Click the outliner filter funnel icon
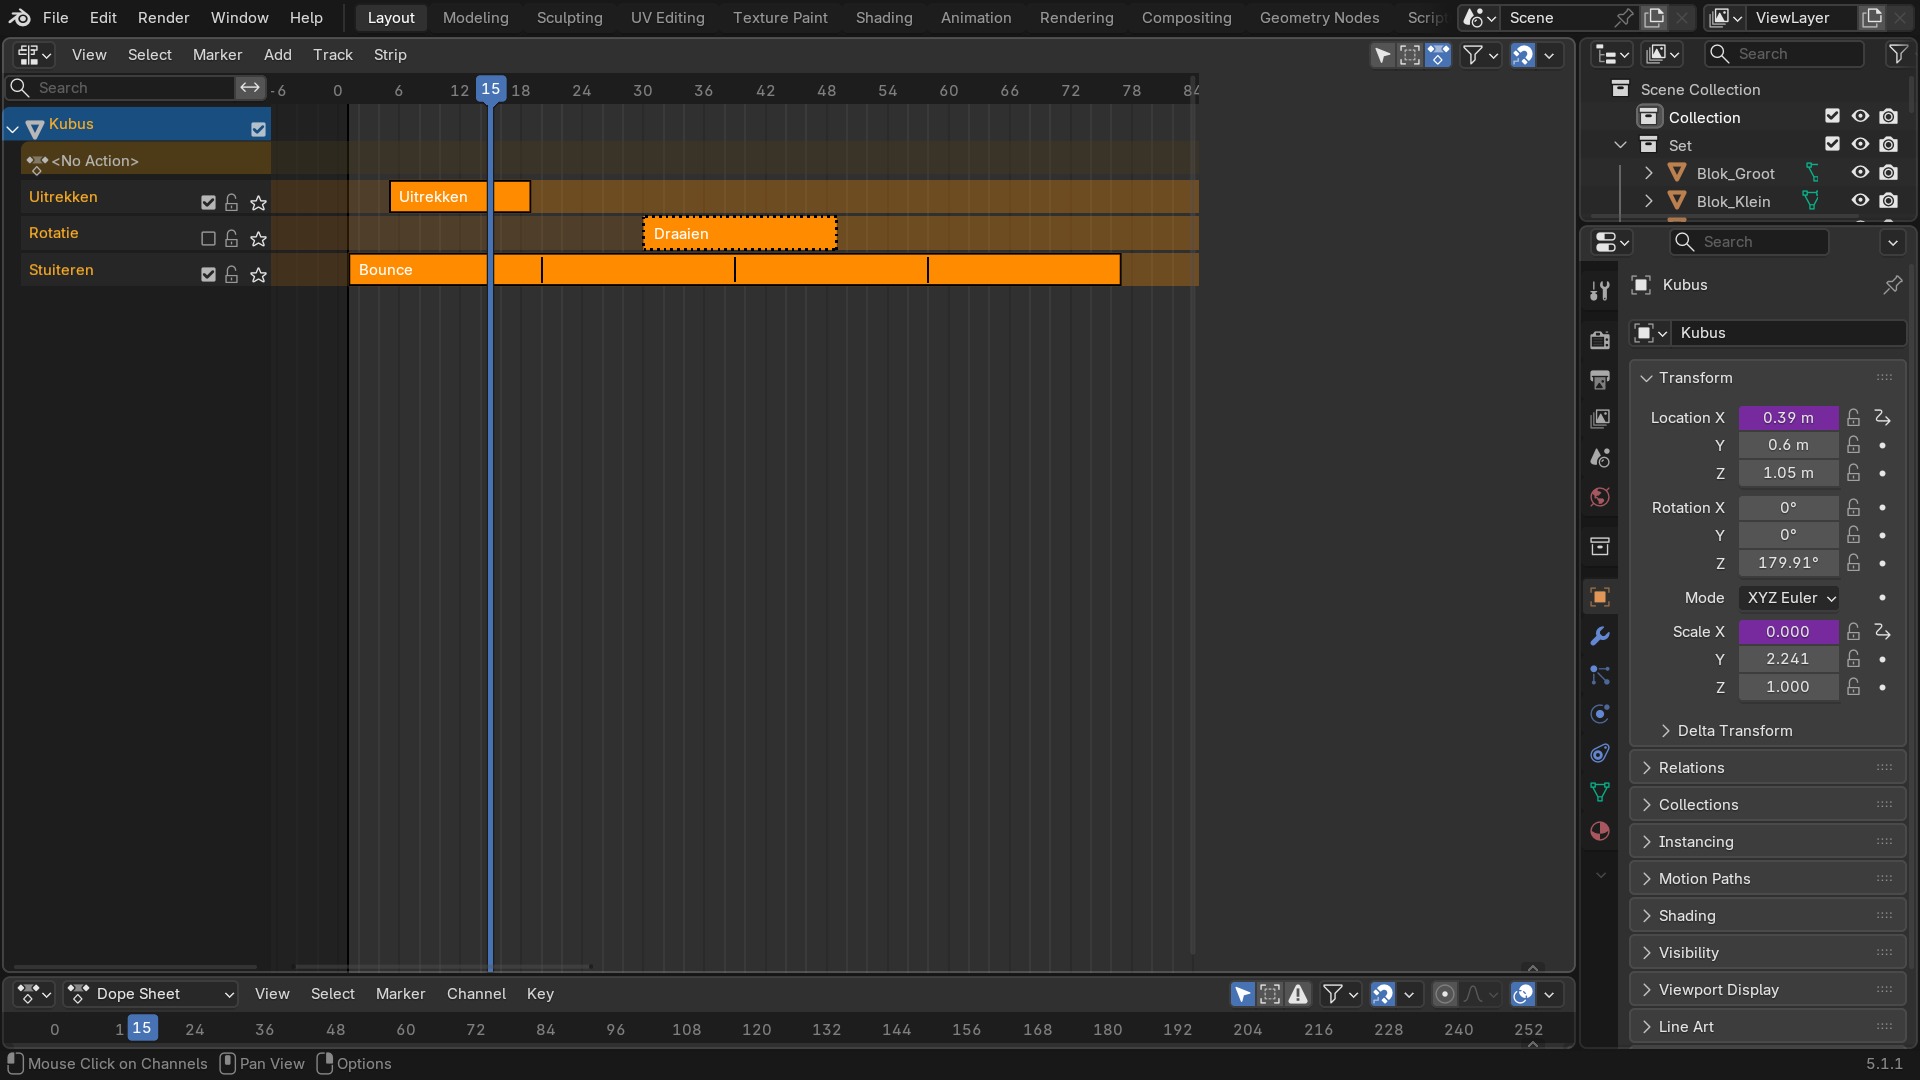The width and height of the screenshot is (1920, 1080). [1897, 54]
